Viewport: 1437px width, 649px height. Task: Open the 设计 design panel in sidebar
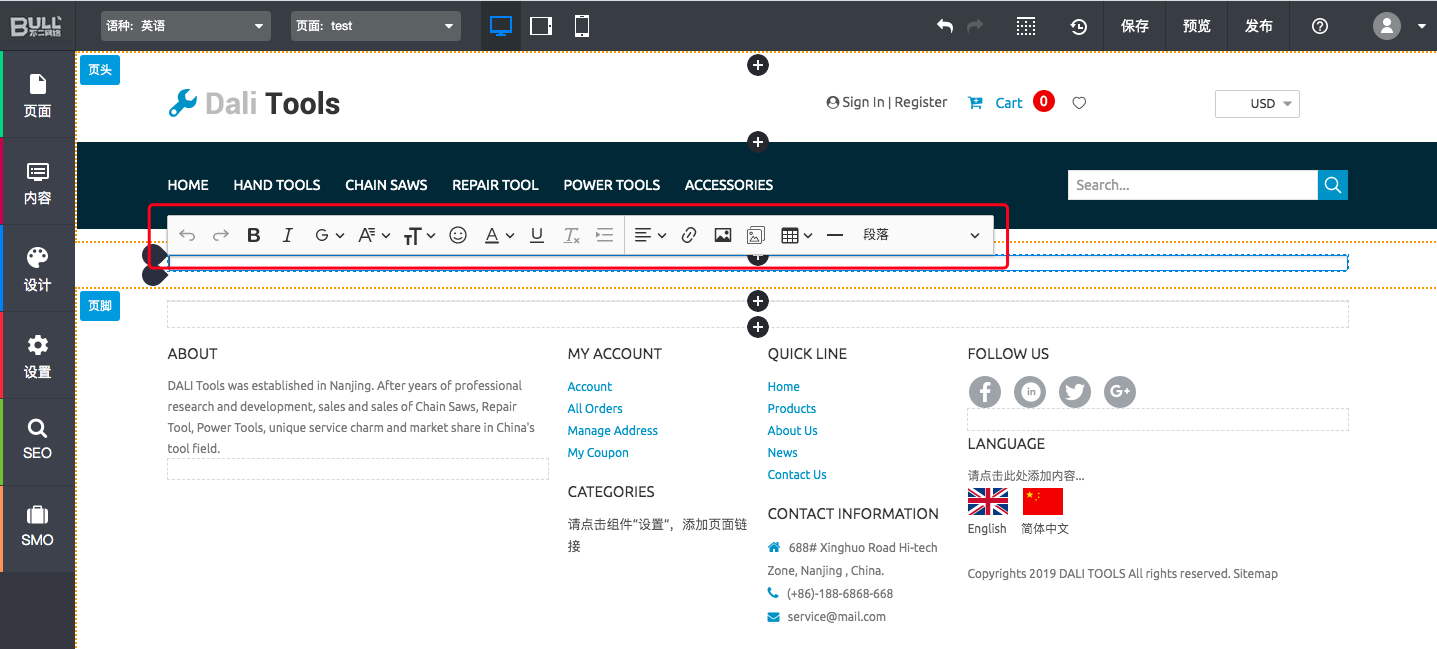tap(37, 269)
